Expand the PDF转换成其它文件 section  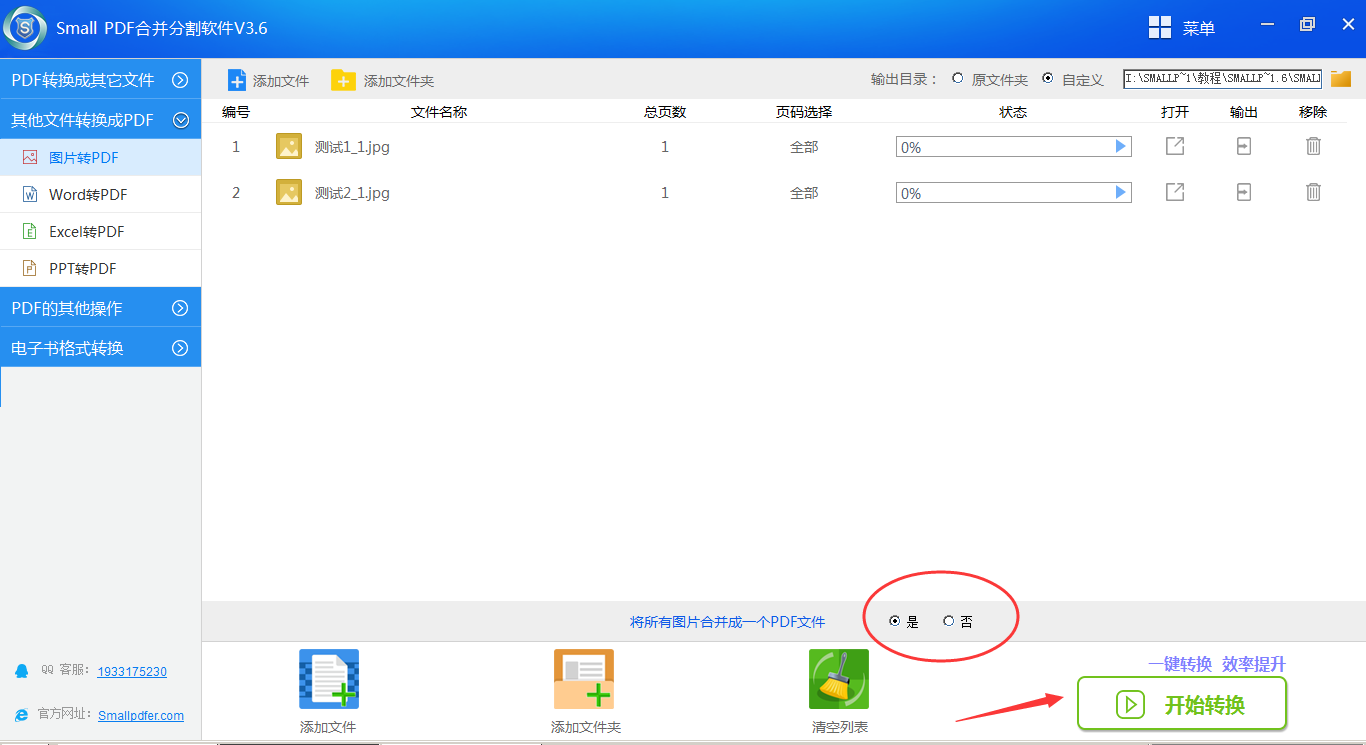tap(100, 80)
